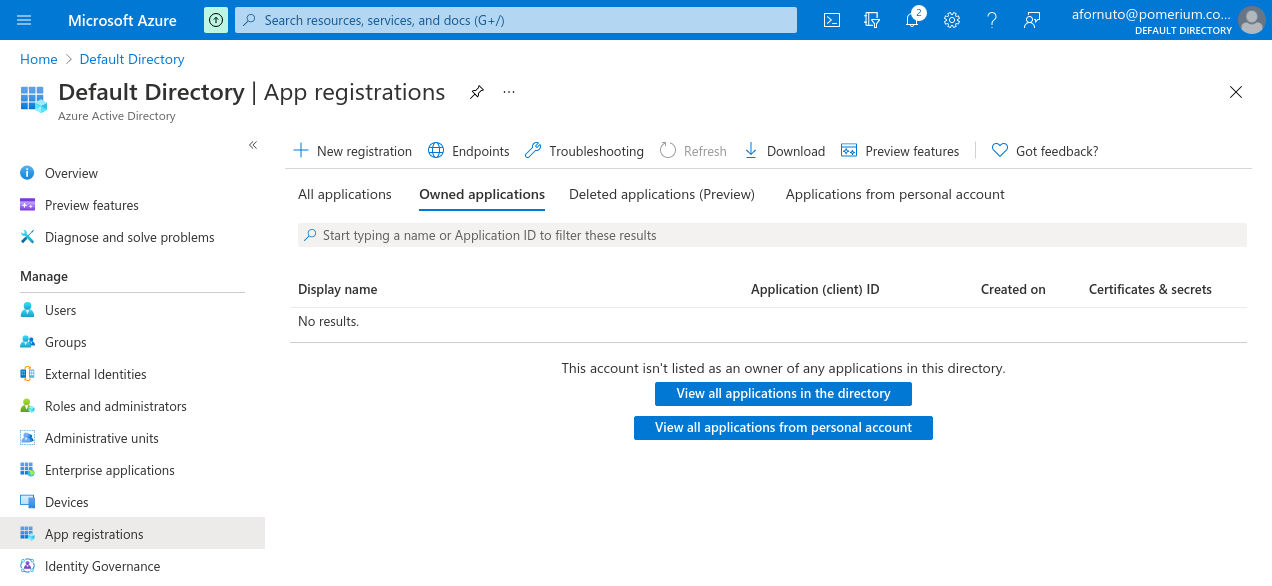Switch to the All applications tab

(x=345, y=194)
